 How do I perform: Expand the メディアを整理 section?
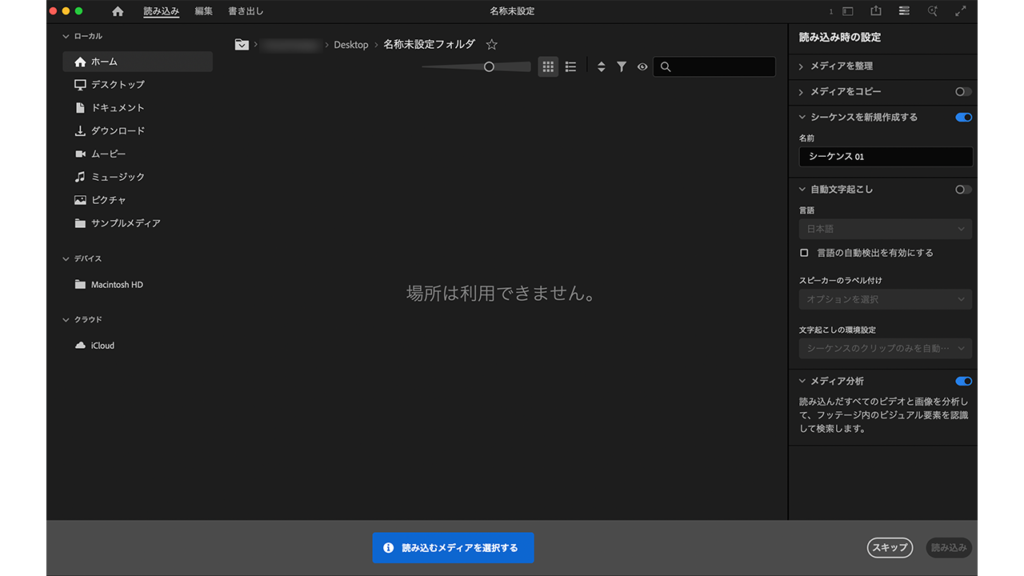click(x=802, y=66)
